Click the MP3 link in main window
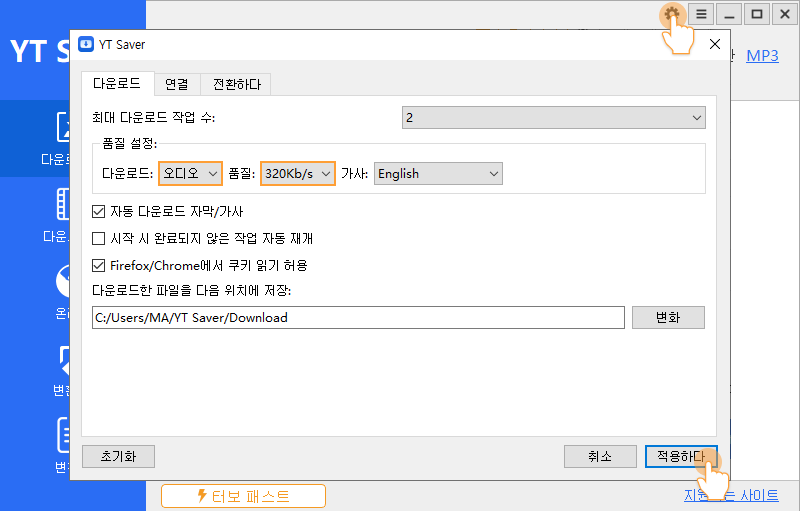 click(x=762, y=56)
